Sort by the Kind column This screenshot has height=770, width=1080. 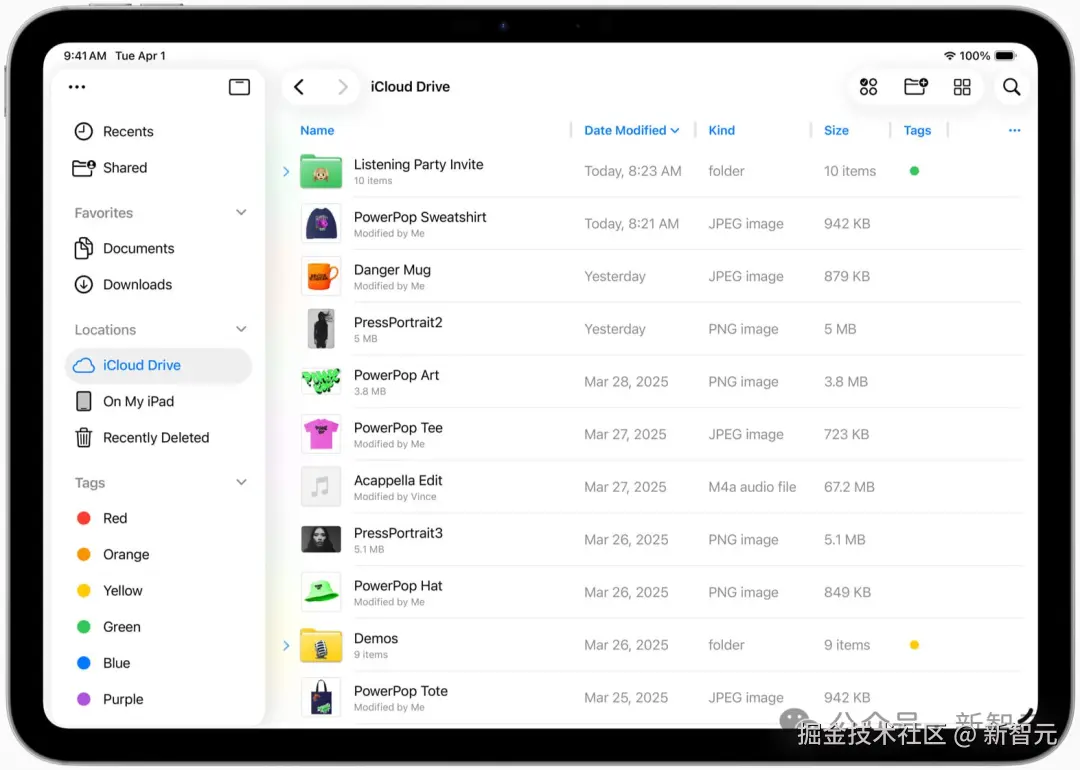(x=721, y=130)
